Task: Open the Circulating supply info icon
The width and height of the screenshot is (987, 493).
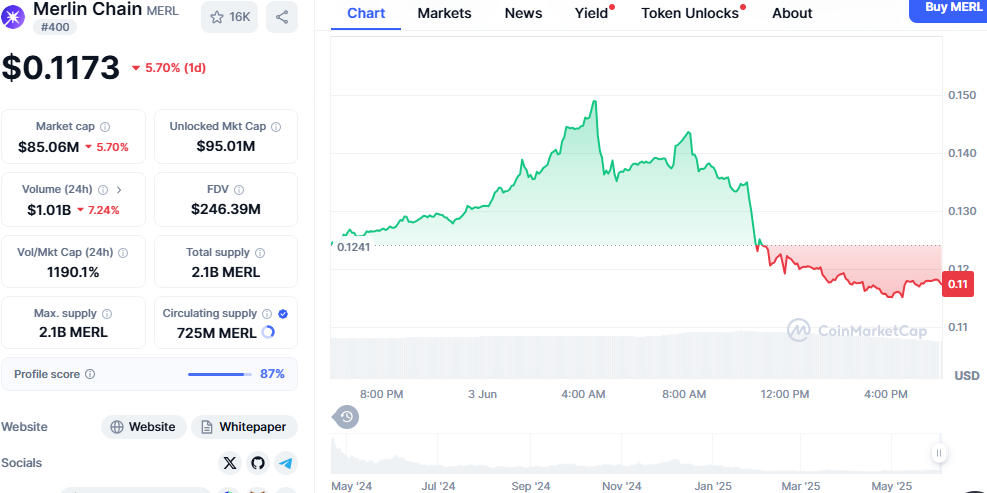Action: point(267,314)
